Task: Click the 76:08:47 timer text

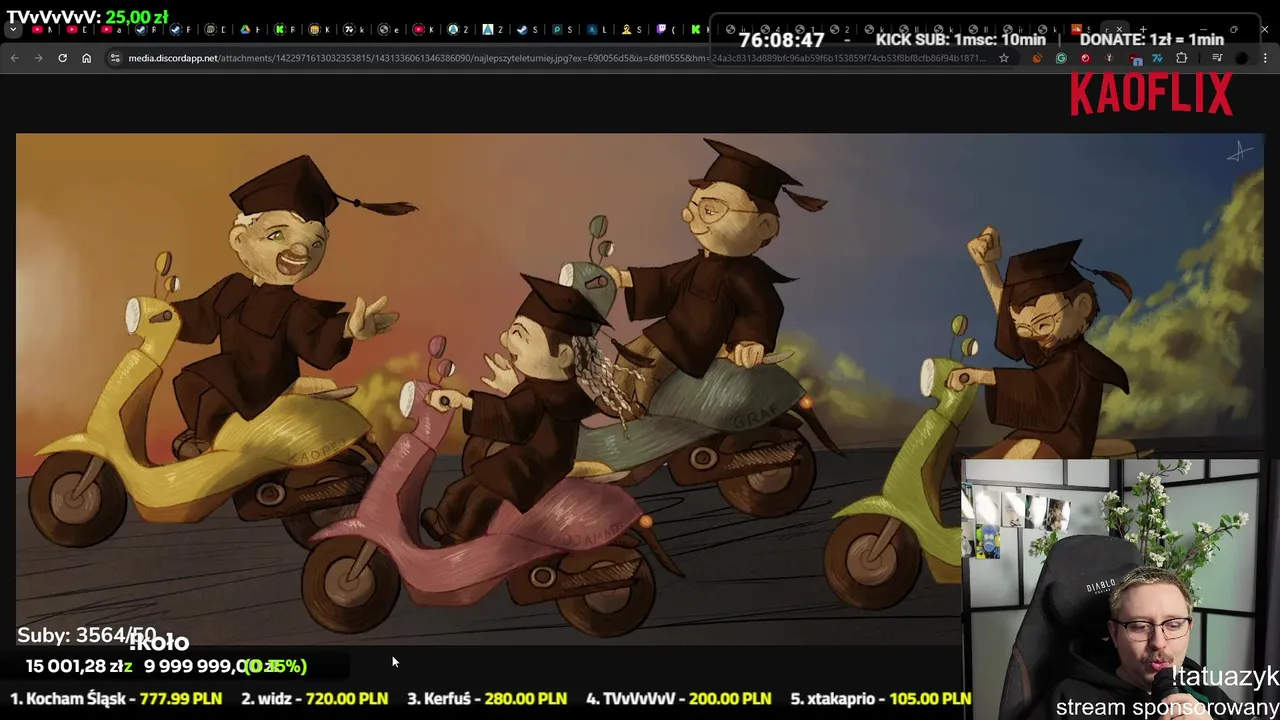Action: click(x=781, y=40)
